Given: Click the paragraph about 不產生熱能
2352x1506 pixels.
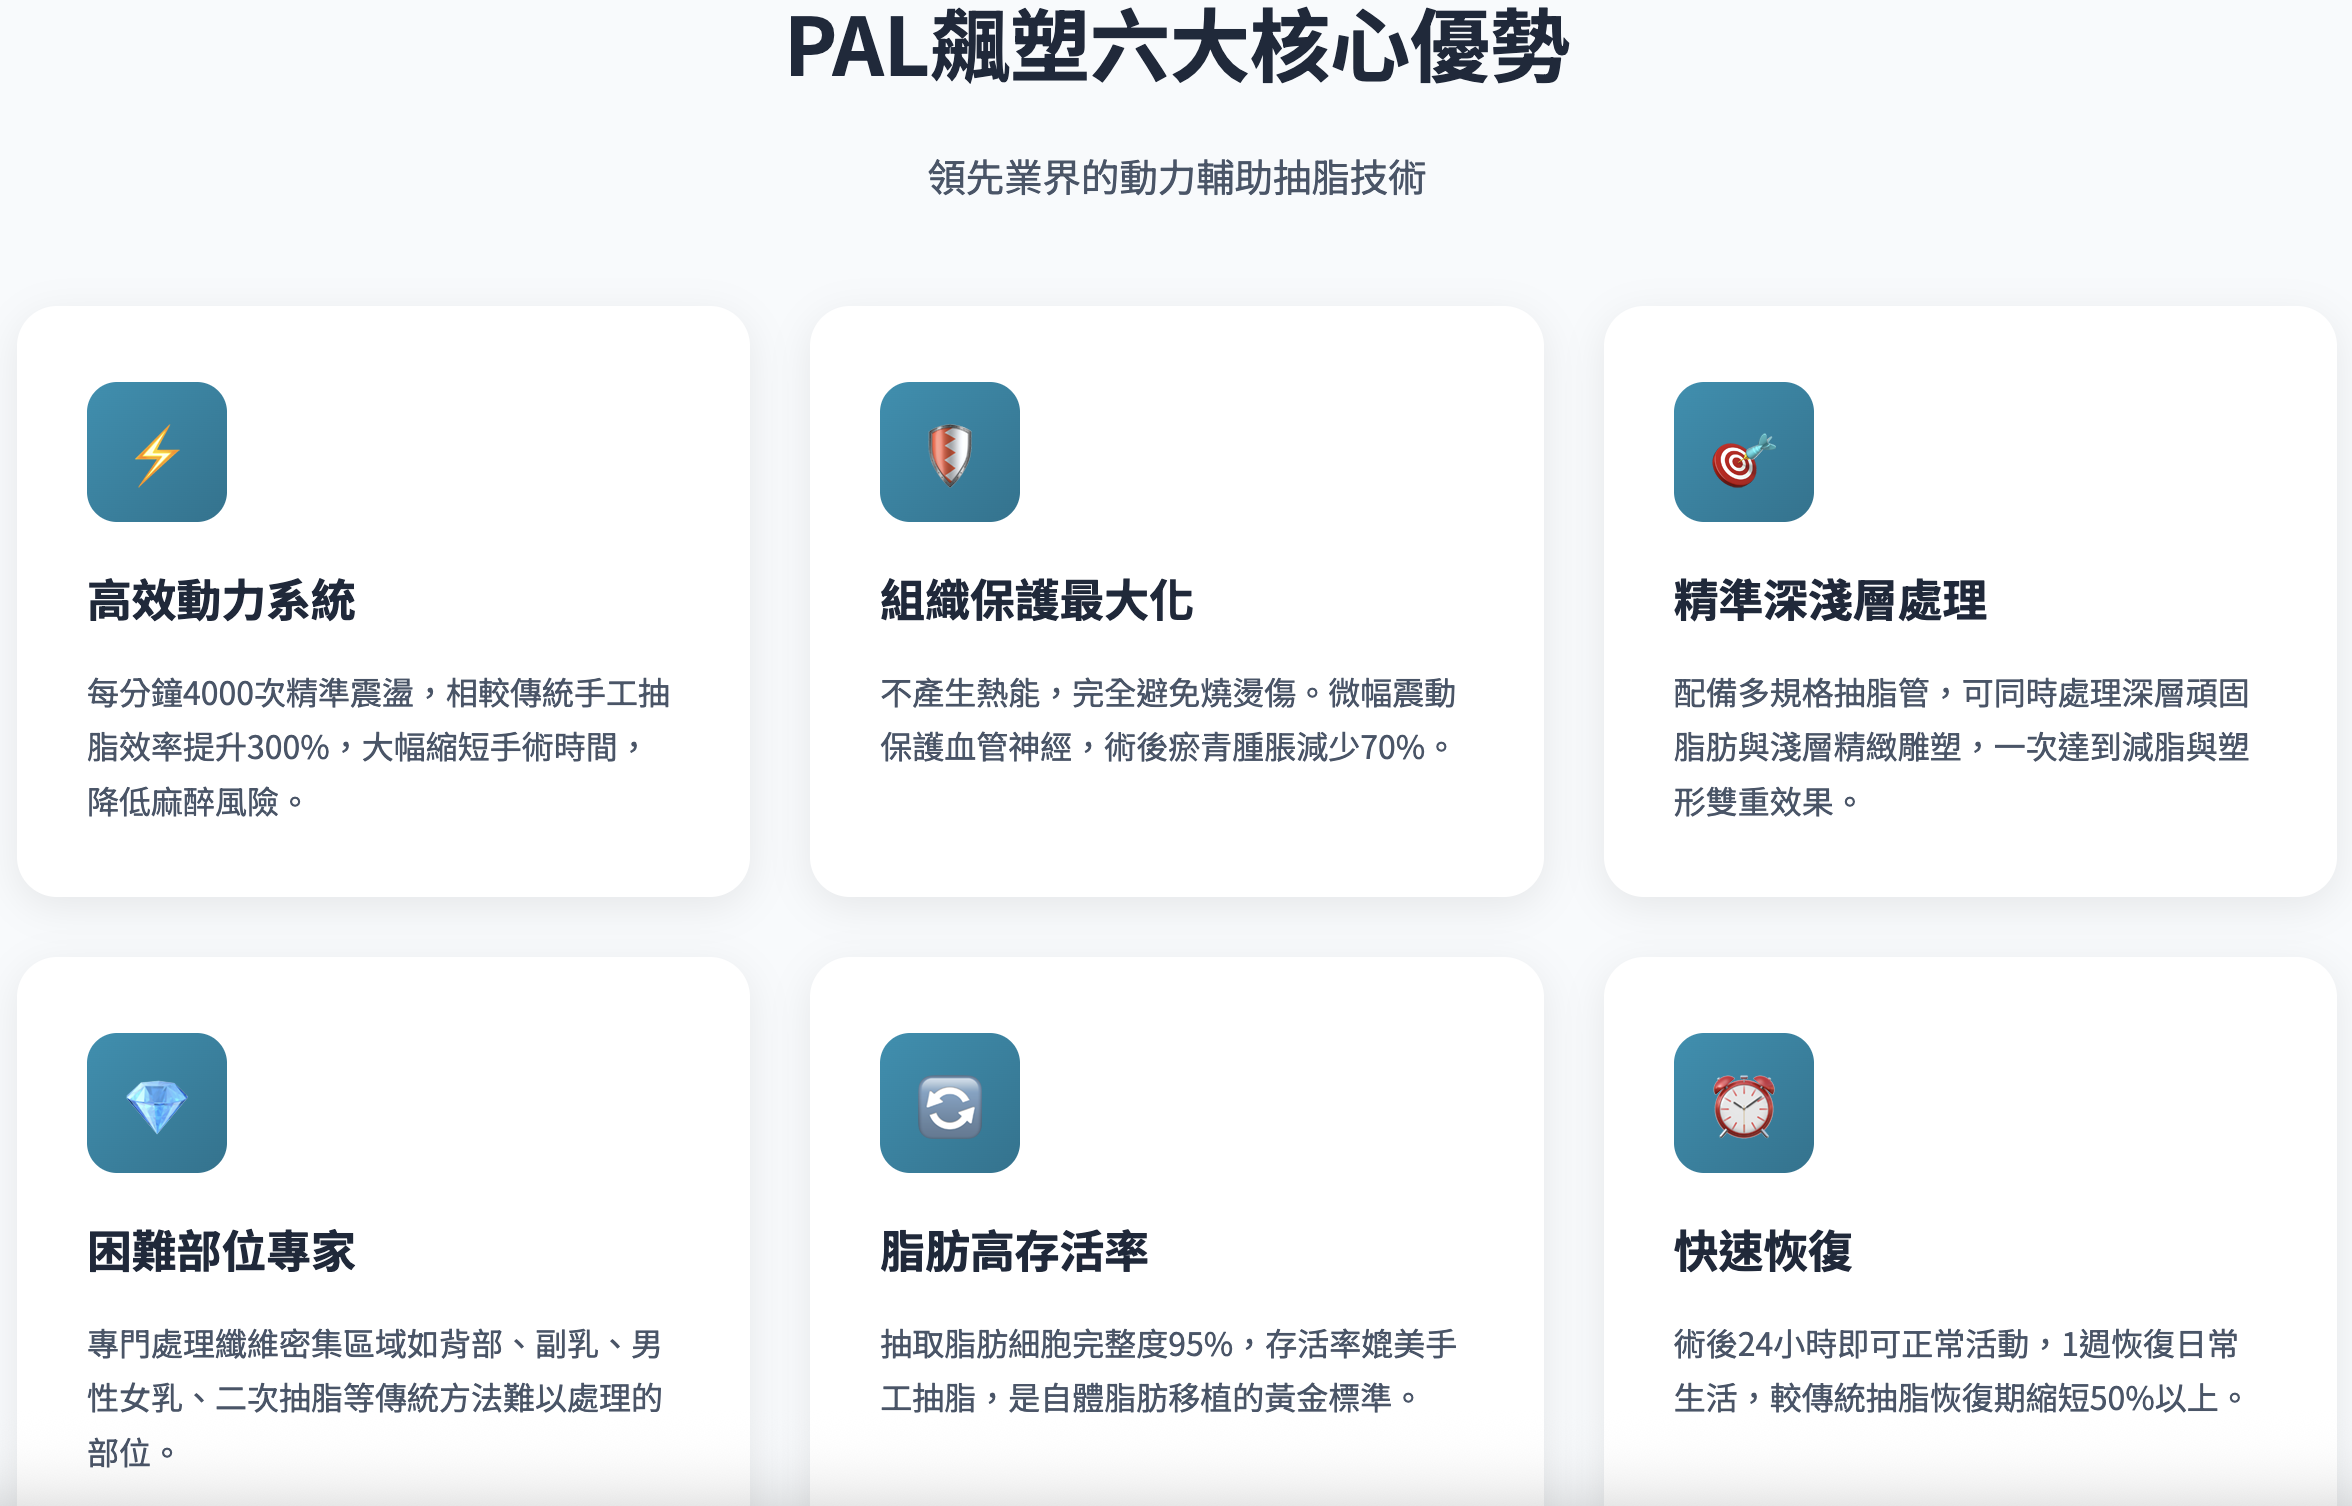Looking at the screenshot, I should tap(1168, 720).
